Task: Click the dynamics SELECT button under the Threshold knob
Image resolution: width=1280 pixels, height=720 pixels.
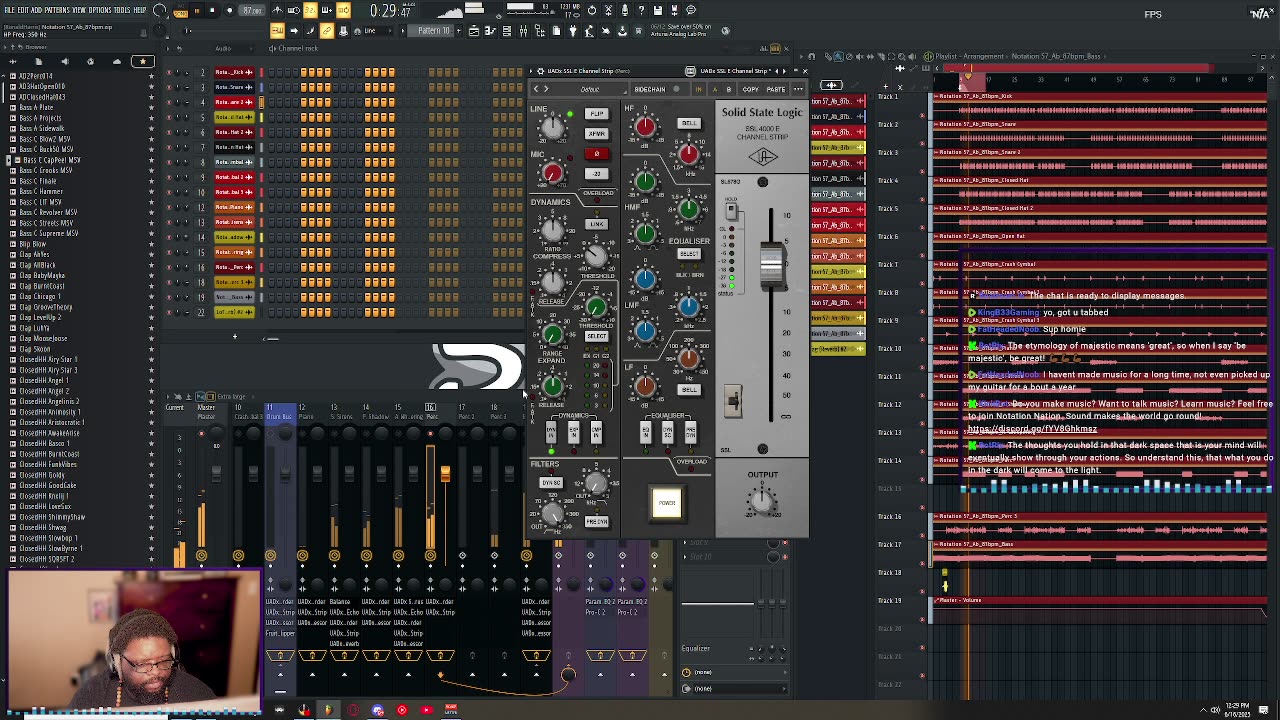Action: [596, 337]
